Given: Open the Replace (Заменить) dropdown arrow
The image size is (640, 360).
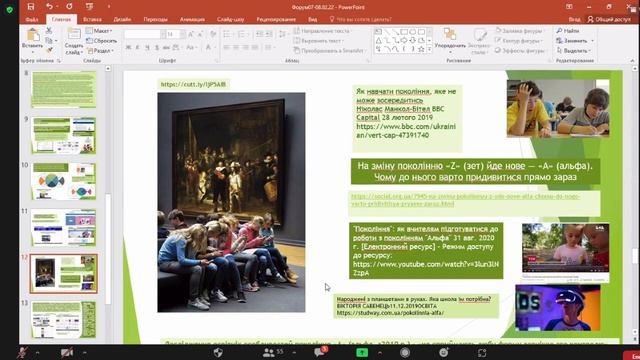Looking at the screenshot, I should [592, 41].
